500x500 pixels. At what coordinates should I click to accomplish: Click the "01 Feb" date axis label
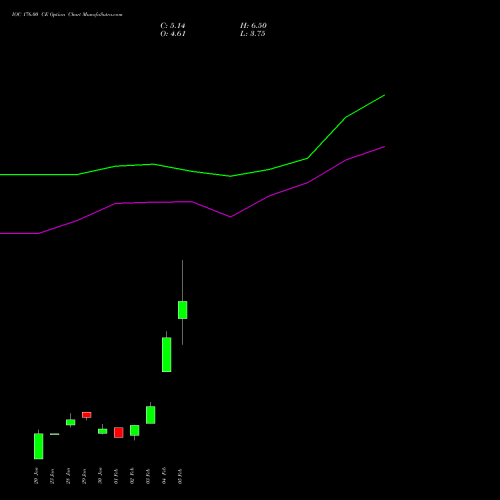[x=116, y=476]
